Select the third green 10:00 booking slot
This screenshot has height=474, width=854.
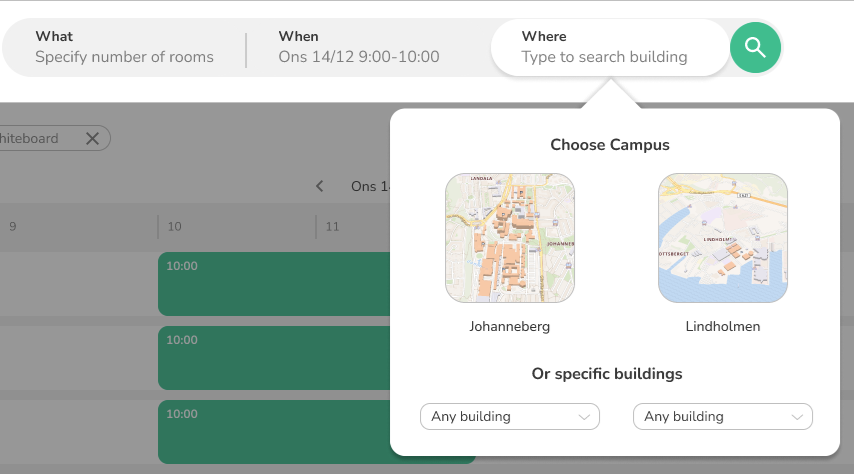coord(273,431)
